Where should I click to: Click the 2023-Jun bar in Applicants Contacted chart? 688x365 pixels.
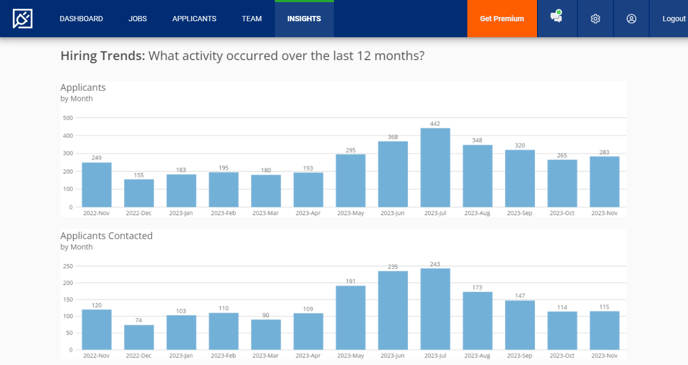tap(393, 310)
